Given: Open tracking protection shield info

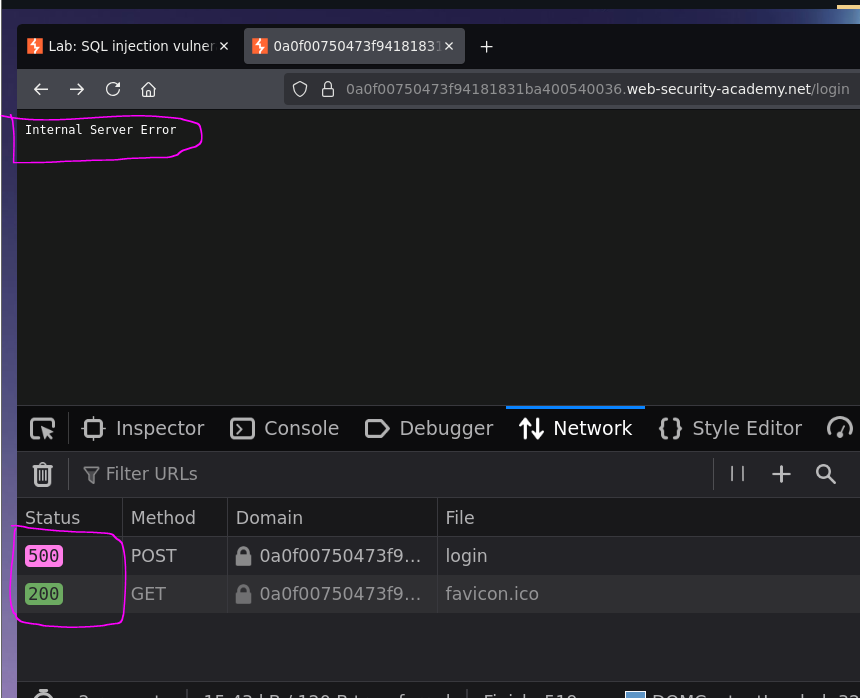Looking at the screenshot, I should click(300, 89).
